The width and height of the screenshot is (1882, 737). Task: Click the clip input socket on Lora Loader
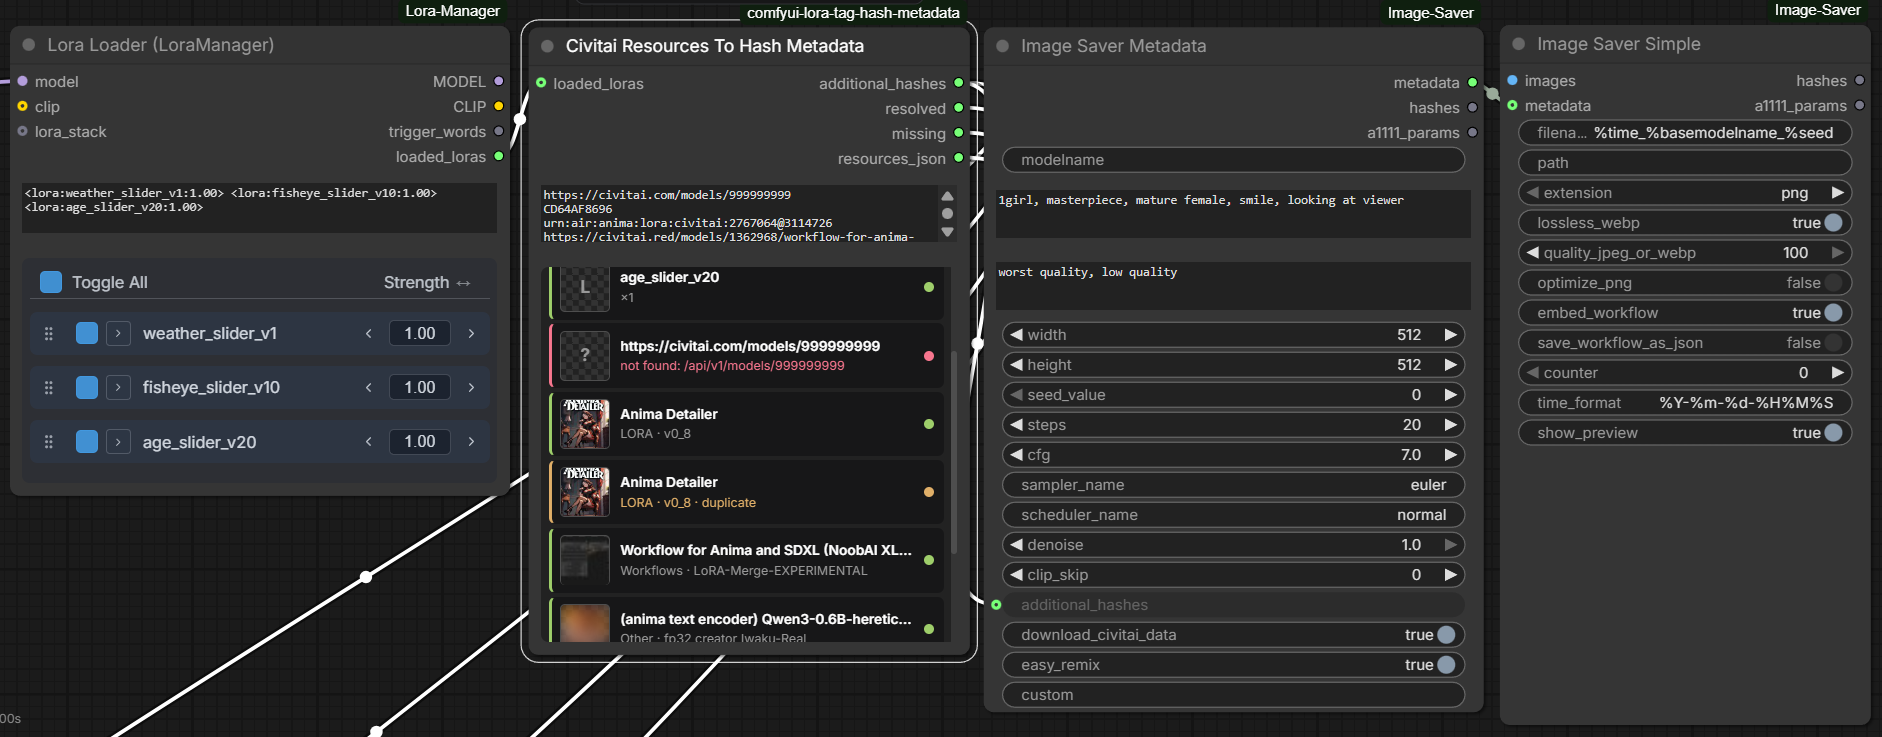coord(22,106)
